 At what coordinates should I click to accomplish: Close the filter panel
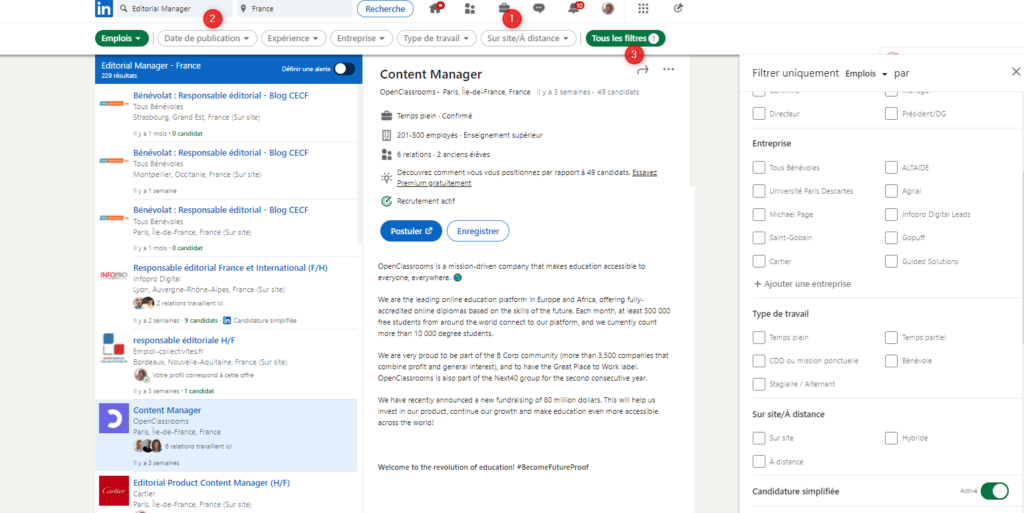(x=1016, y=72)
